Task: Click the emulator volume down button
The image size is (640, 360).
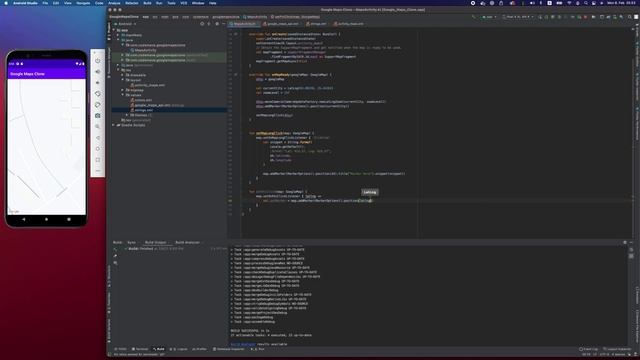Action: pyautogui.click(x=98, y=83)
